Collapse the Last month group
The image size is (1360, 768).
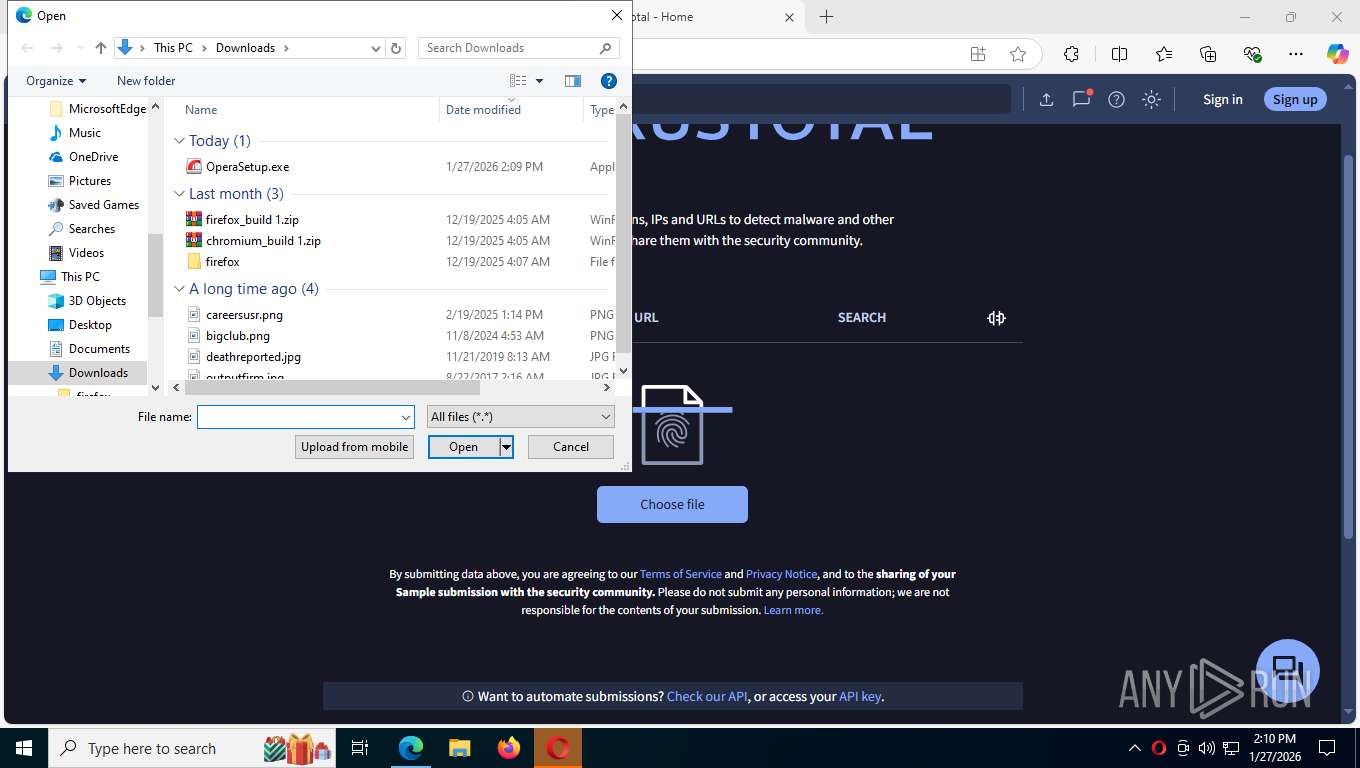179,194
